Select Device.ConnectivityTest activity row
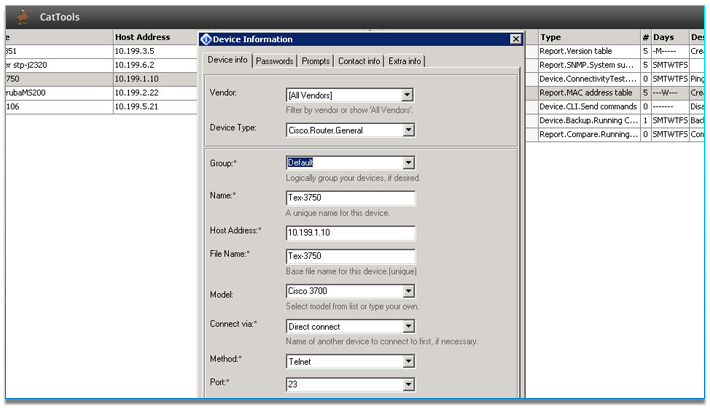This screenshot has width=710, height=410. tap(588, 79)
